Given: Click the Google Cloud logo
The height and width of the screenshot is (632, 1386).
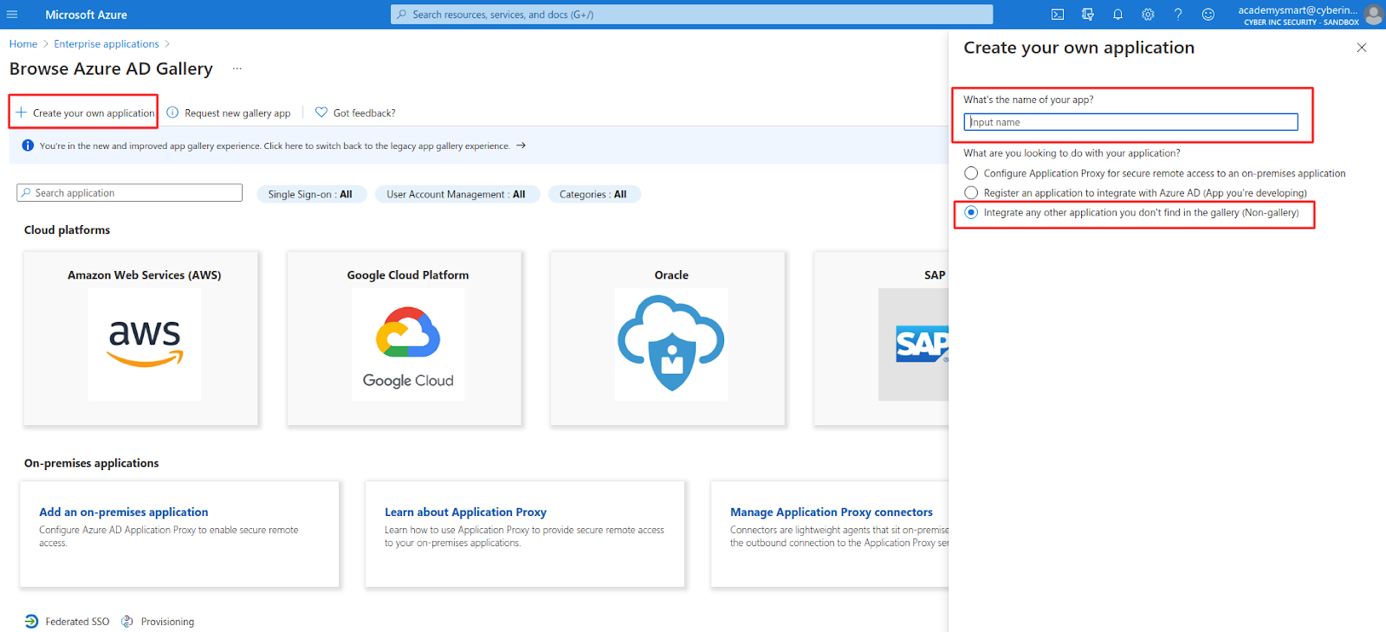Looking at the screenshot, I should 408,344.
